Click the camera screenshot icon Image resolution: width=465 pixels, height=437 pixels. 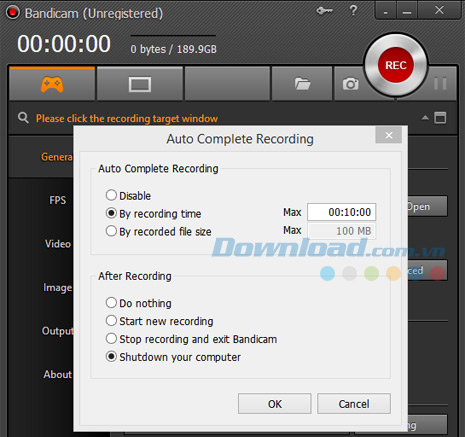[351, 84]
